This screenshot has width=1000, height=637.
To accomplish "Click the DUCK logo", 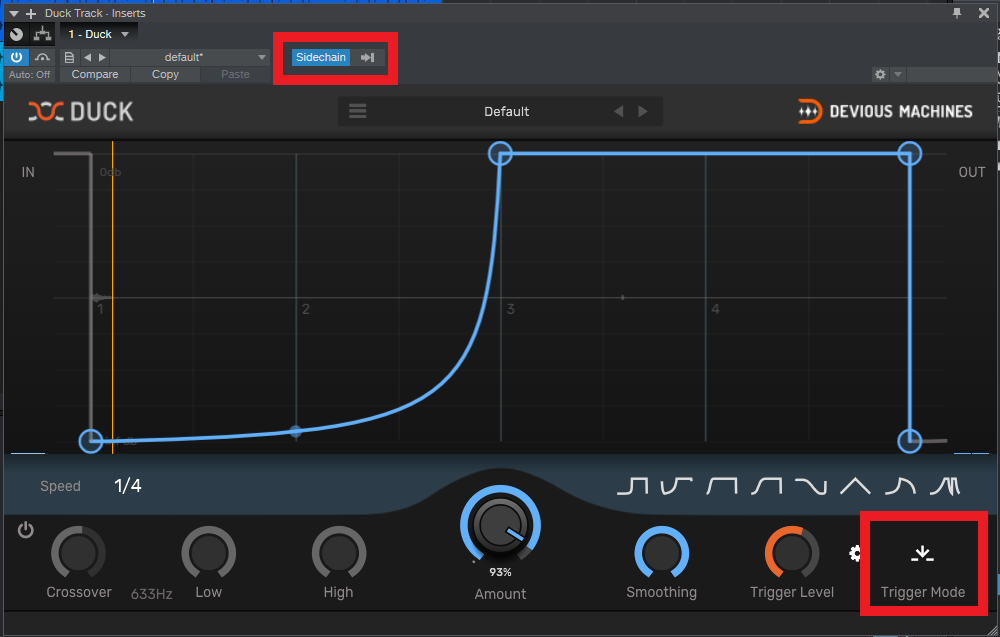I will point(81,112).
